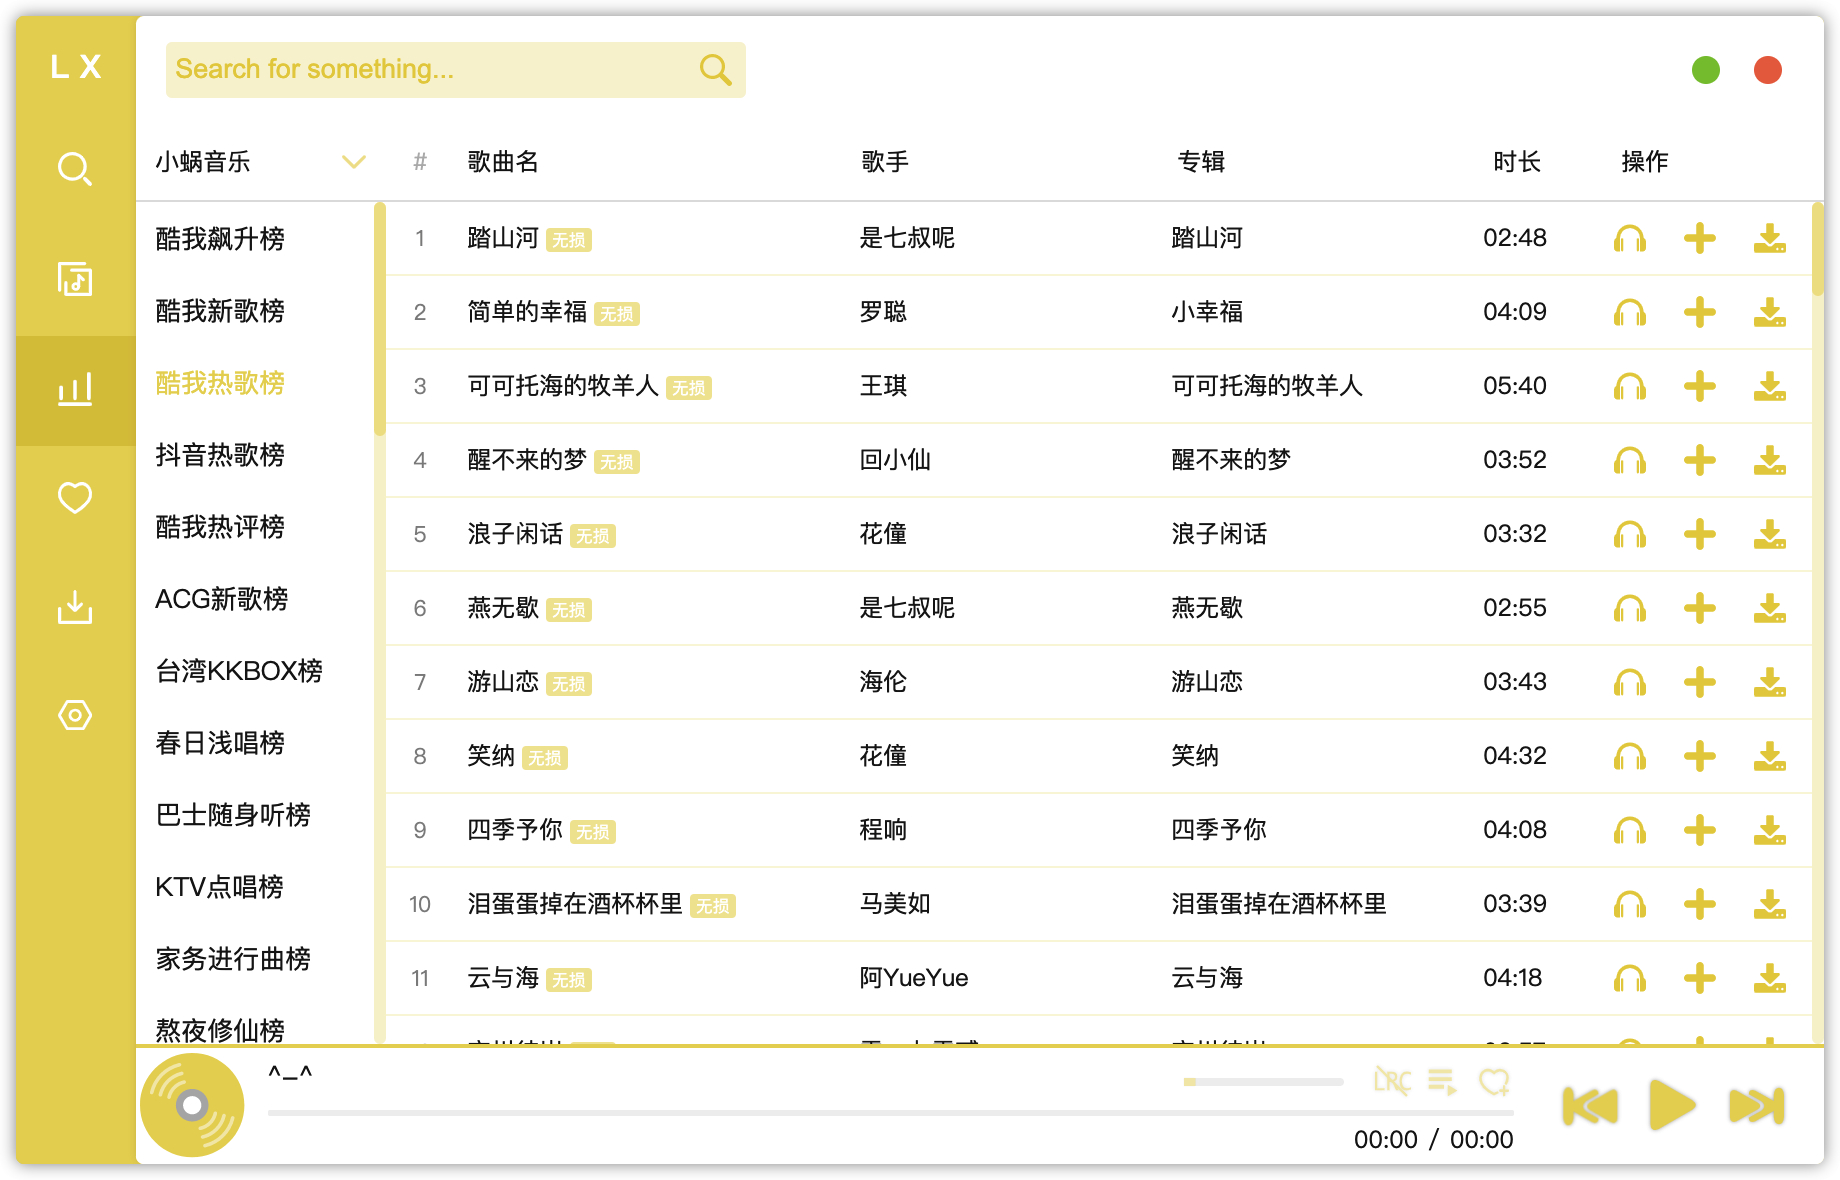Toggle the playback order mode icon
The height and width of the screenshot is (1180, 1840).
1442,1081
